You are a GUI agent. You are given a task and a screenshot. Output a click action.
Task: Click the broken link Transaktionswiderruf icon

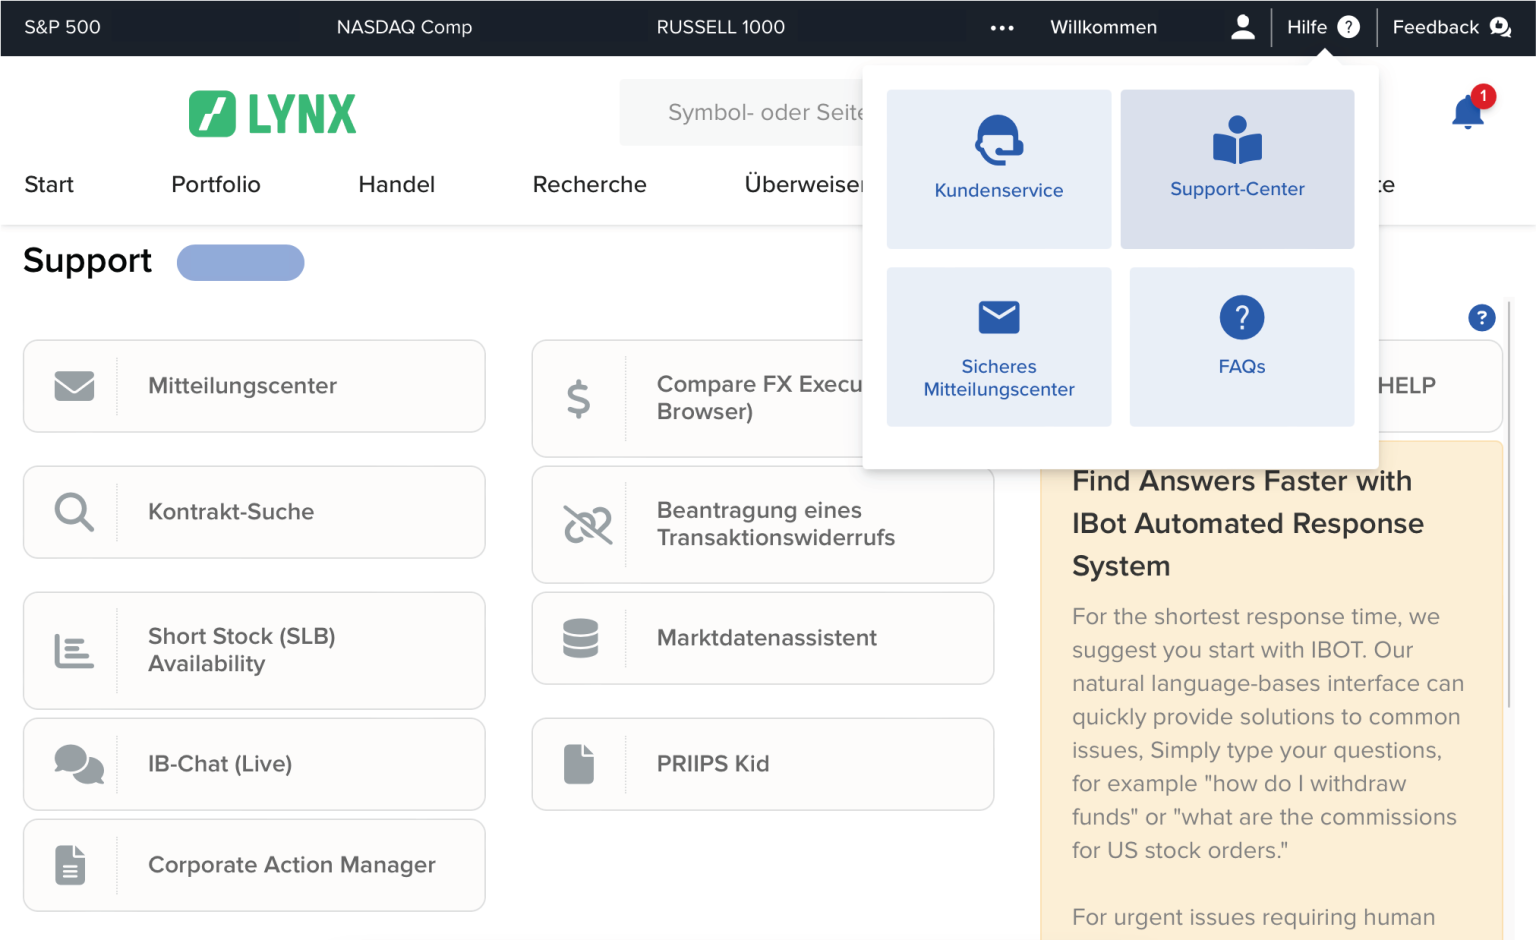coord(588,525)
